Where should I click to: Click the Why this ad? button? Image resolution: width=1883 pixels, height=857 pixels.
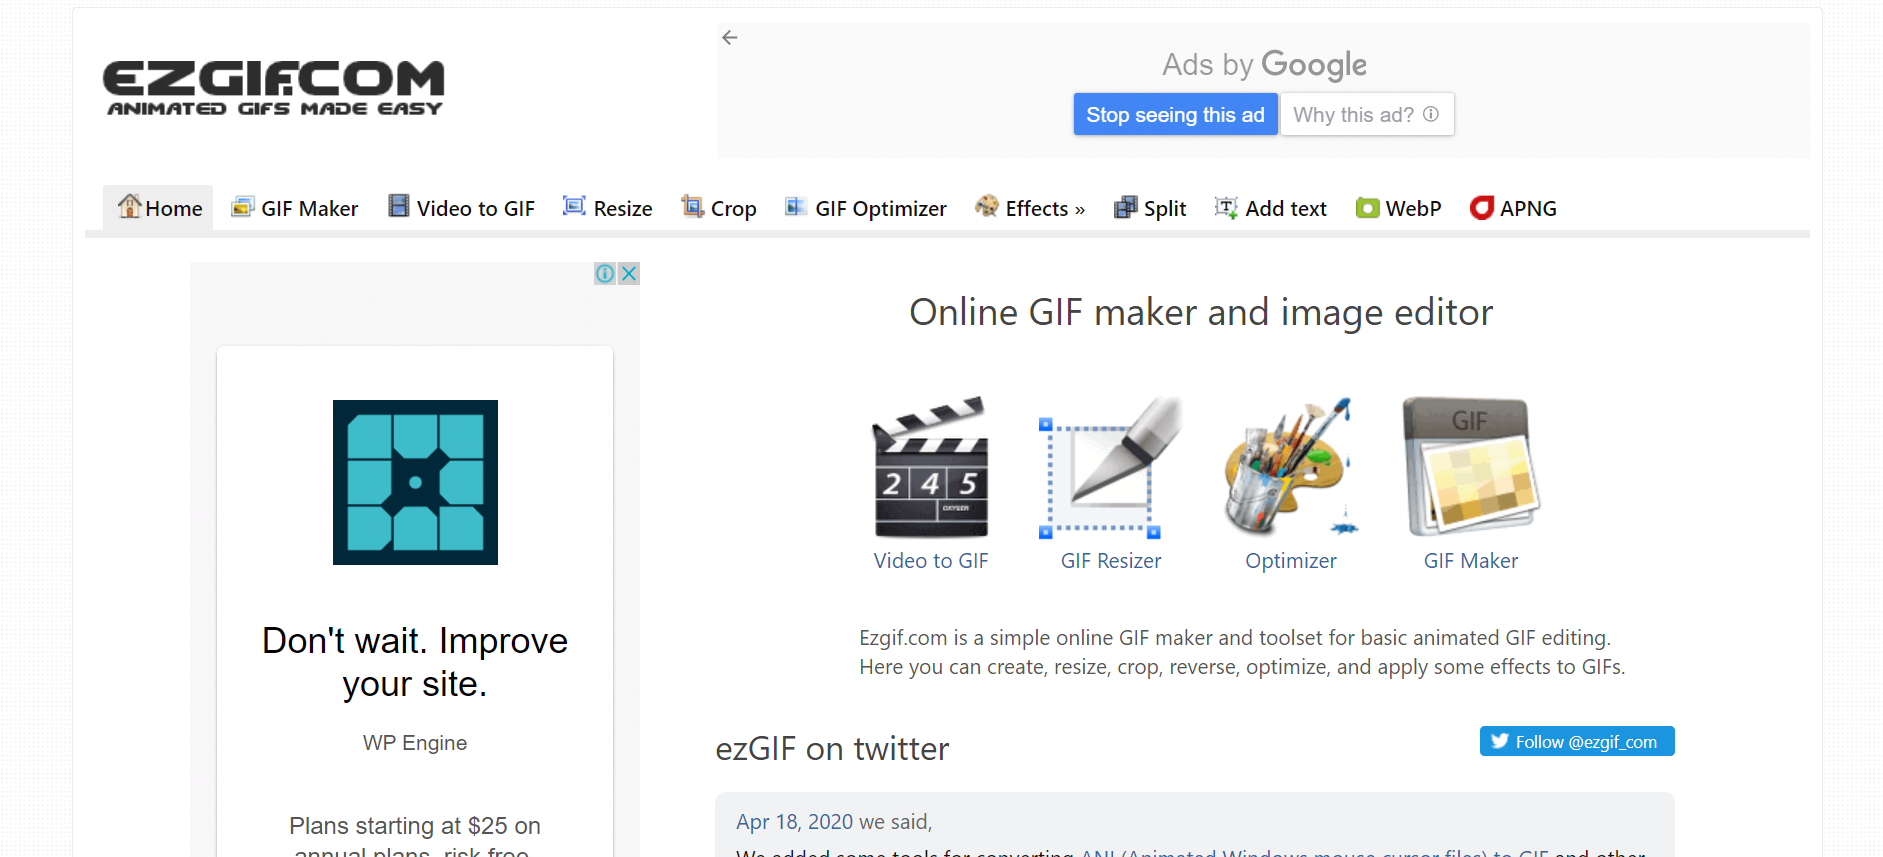[1367, 115]
